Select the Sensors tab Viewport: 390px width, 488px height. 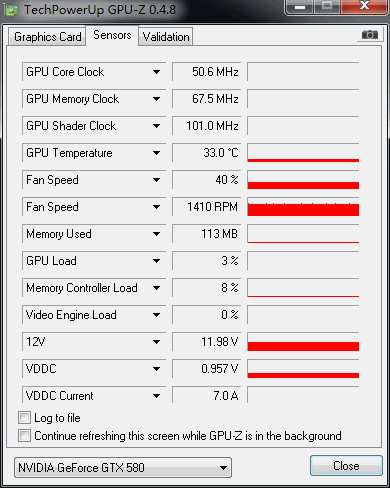112,35
